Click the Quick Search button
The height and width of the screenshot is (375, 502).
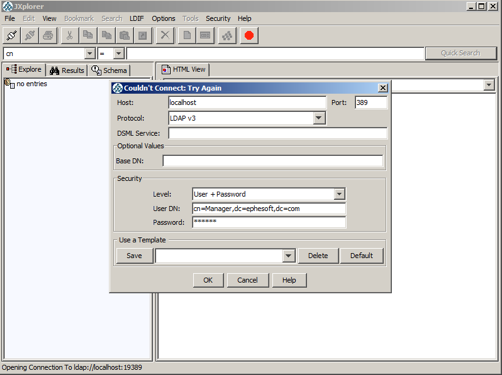click(x=461, y=53)
